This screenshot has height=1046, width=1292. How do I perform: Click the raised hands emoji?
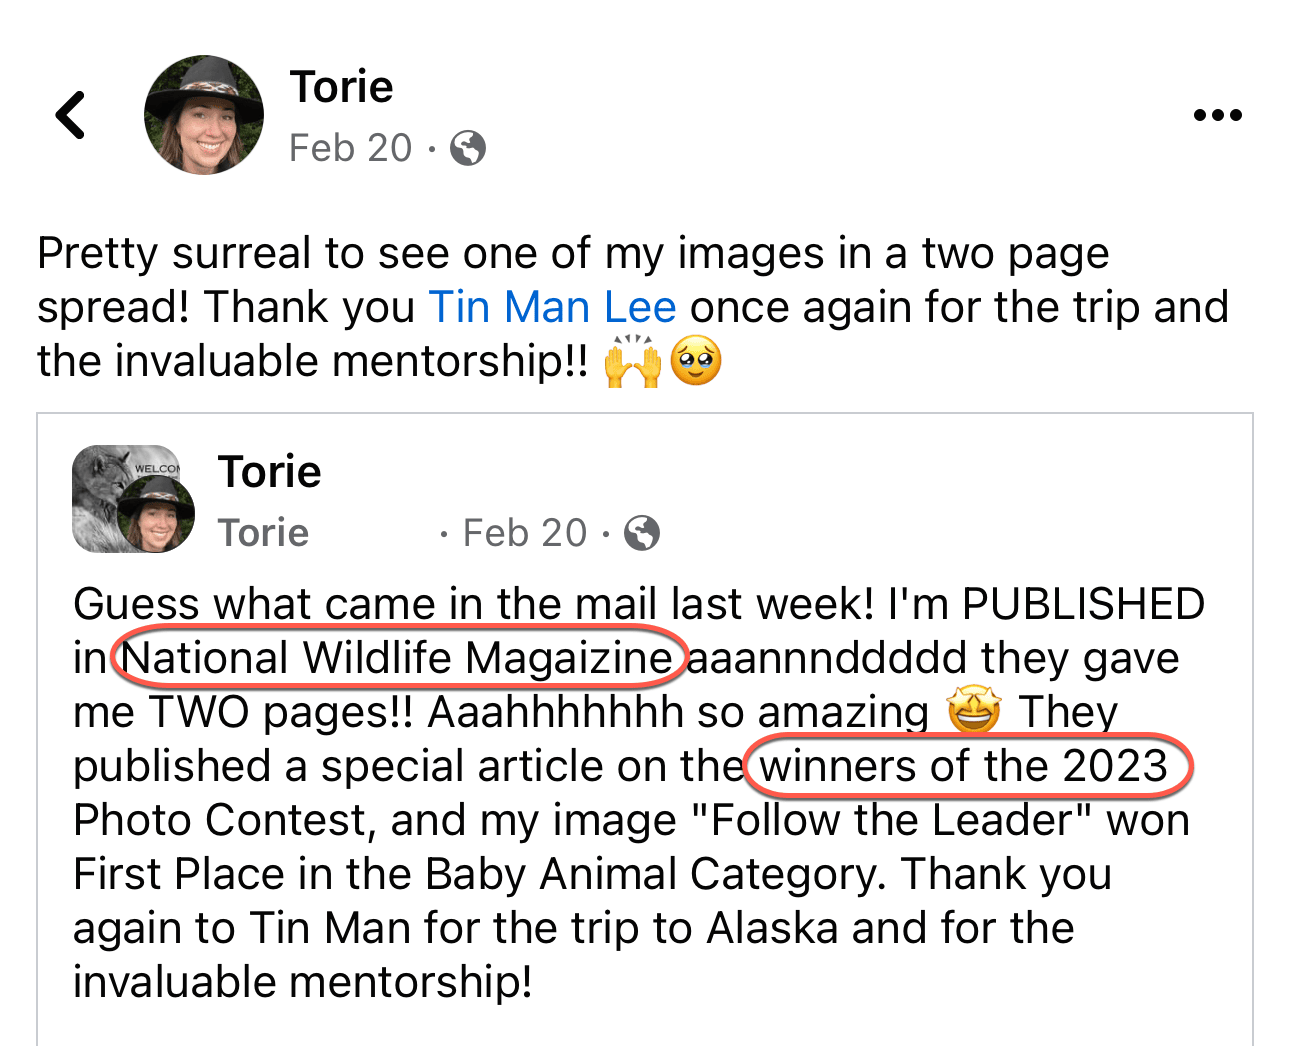[633, 361]
